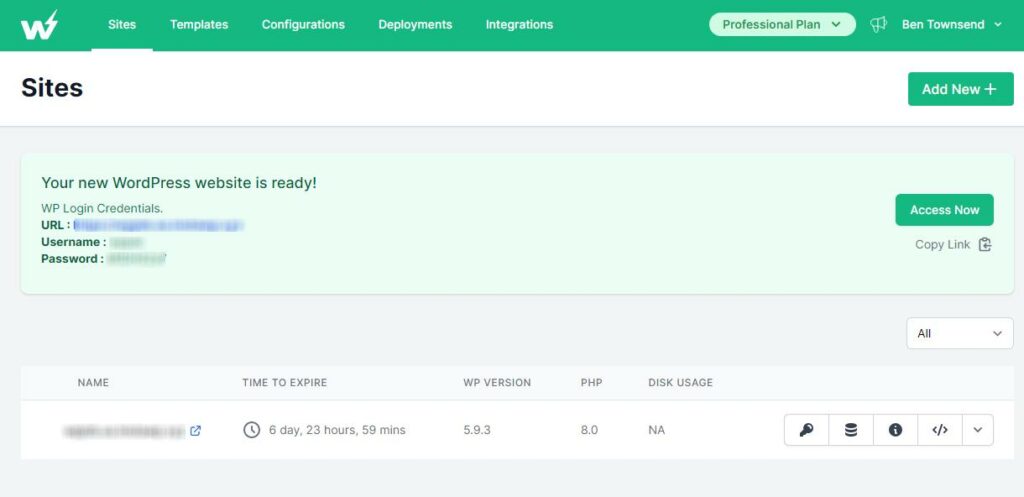The image size is (1024, 497).
Task: Click the clipboard icon beside Copy Link
Action: point(985,244)
